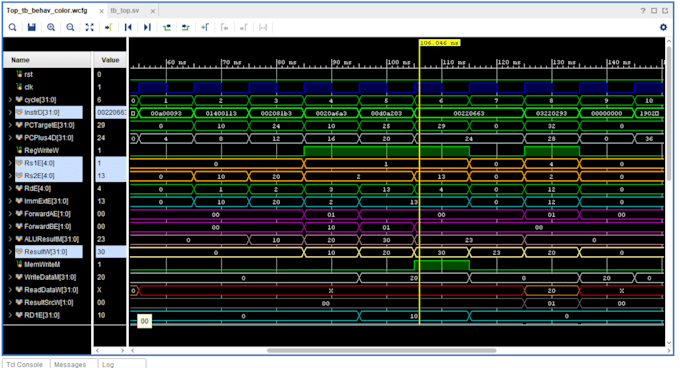Expand the cycle[31:0] signal bus
Image resolution: width=680 pixels, height=368 pixels.
tap(10, 100)
